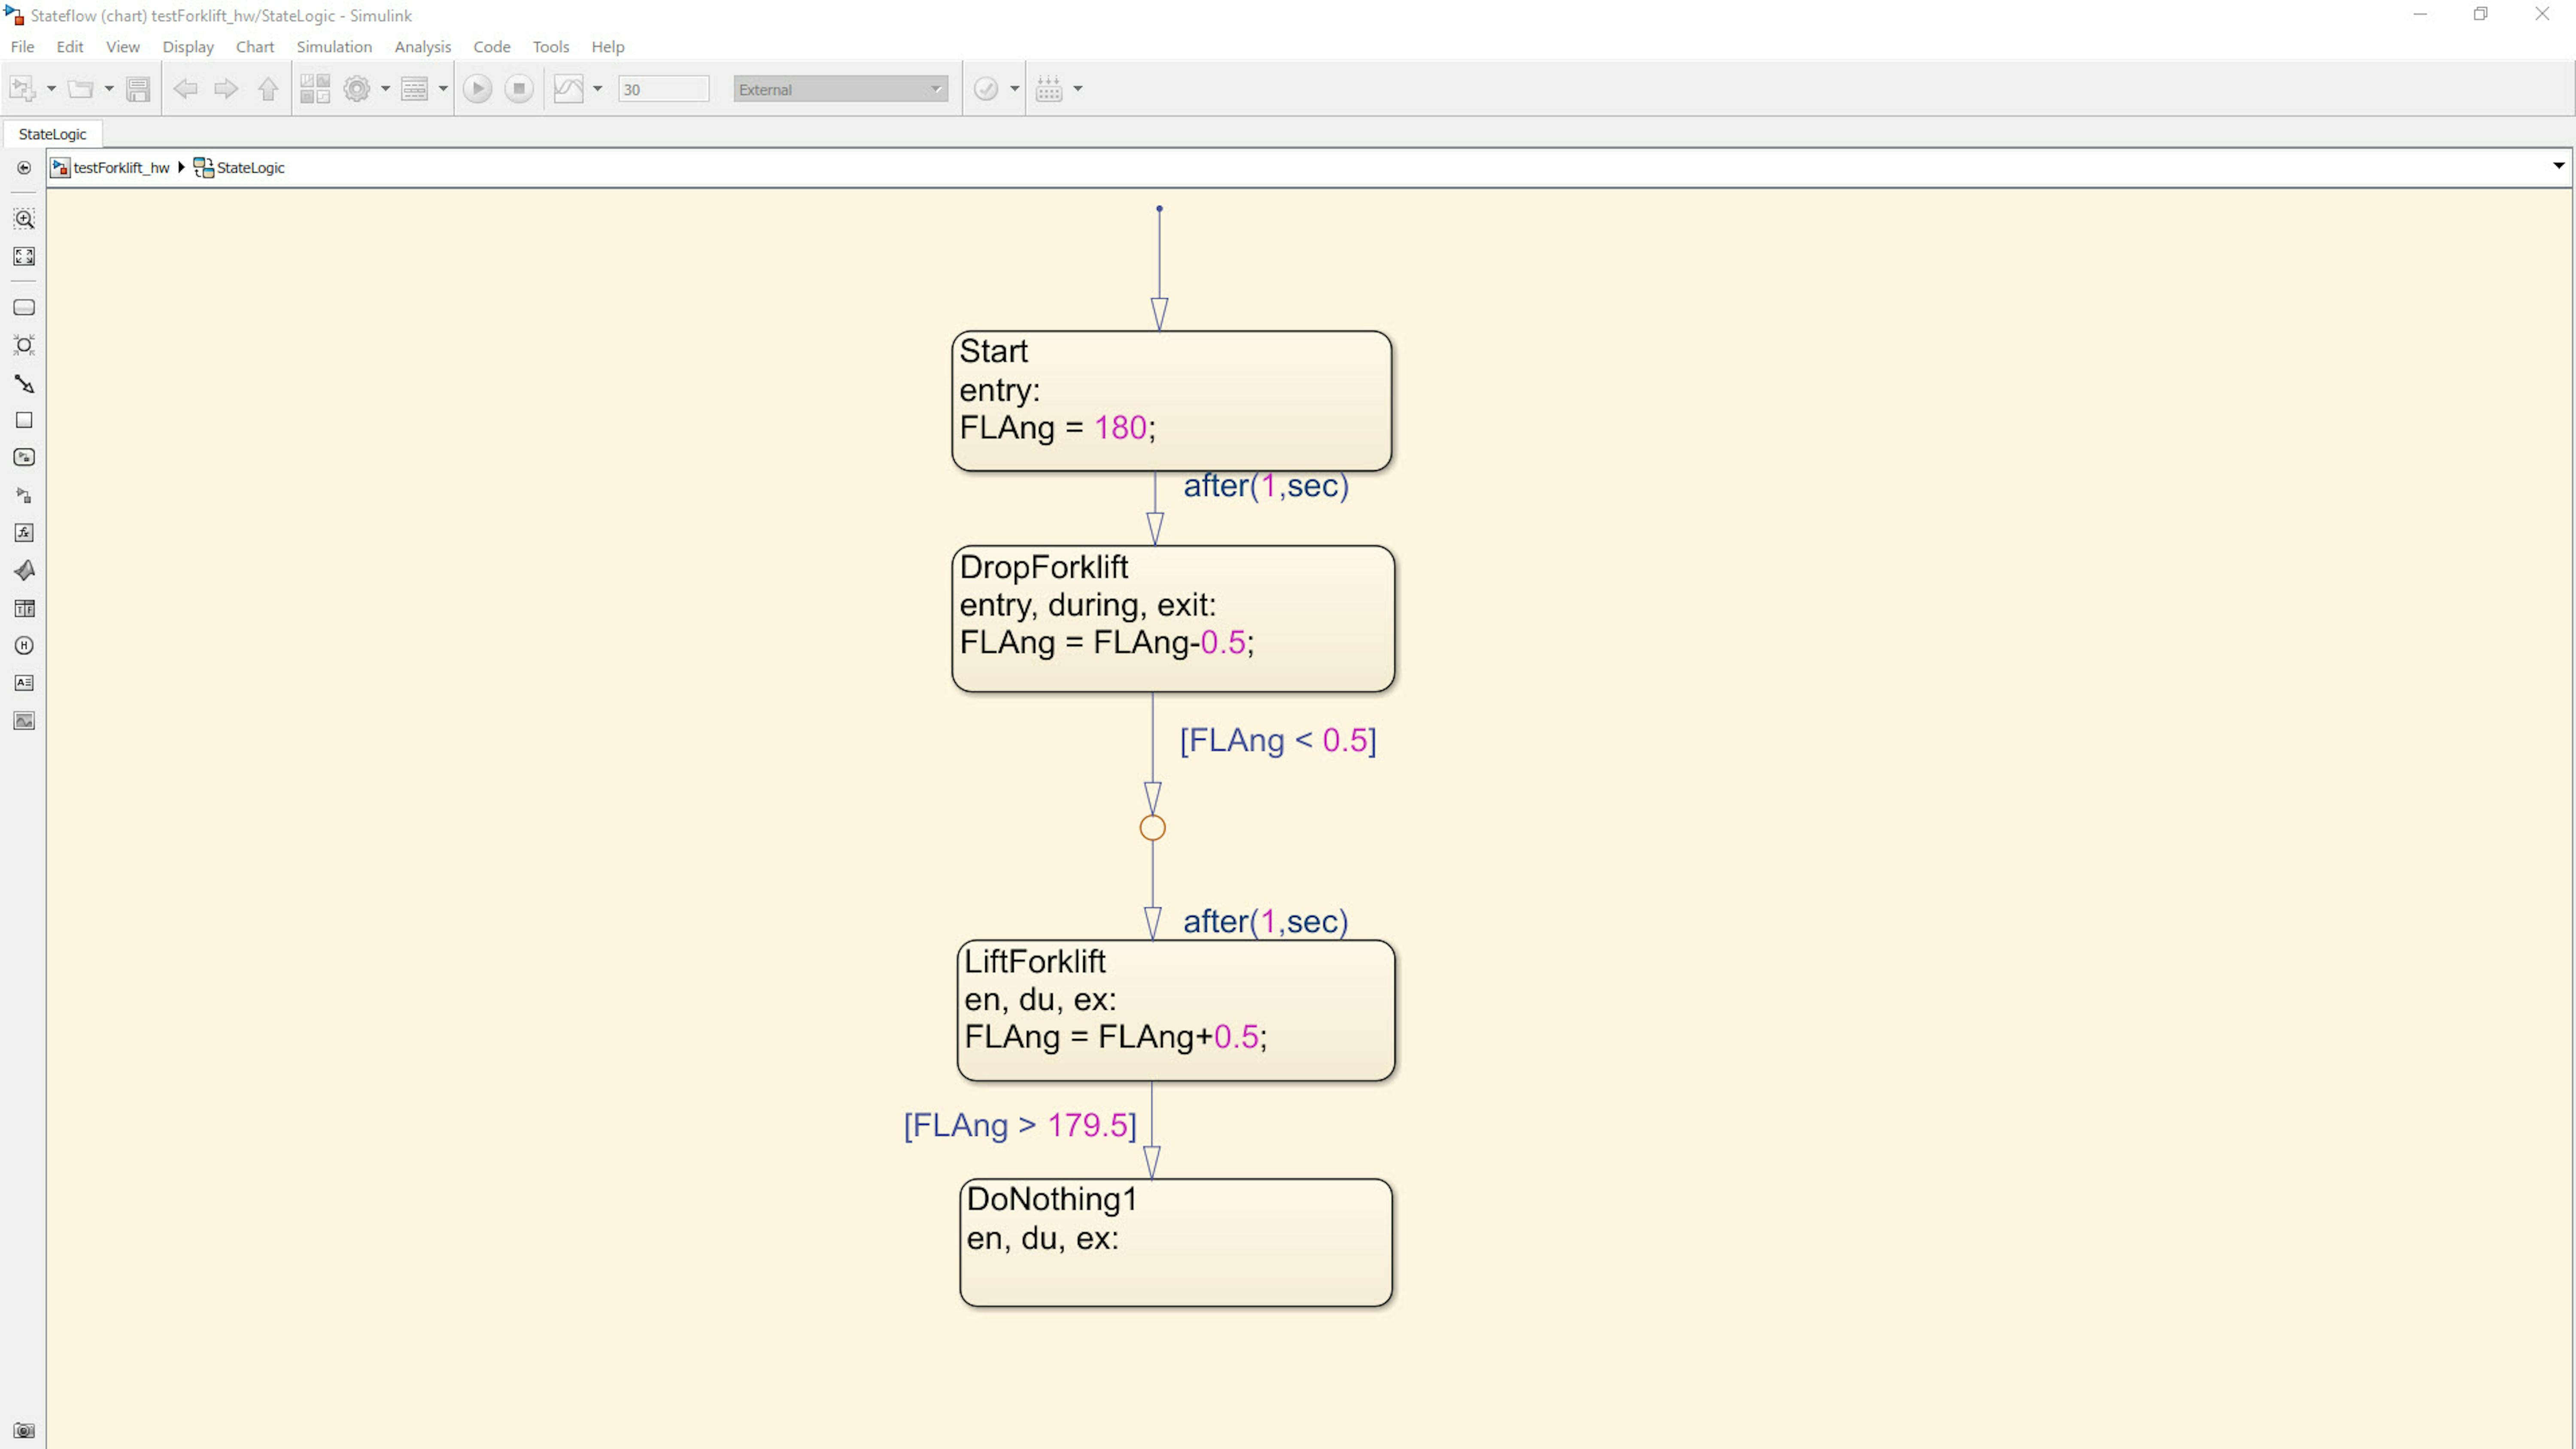The height and width of the screenshot is (1449, 2576).
Task: Open the Simulation Data Inspector icon
Action: click(x=568, y=89)
